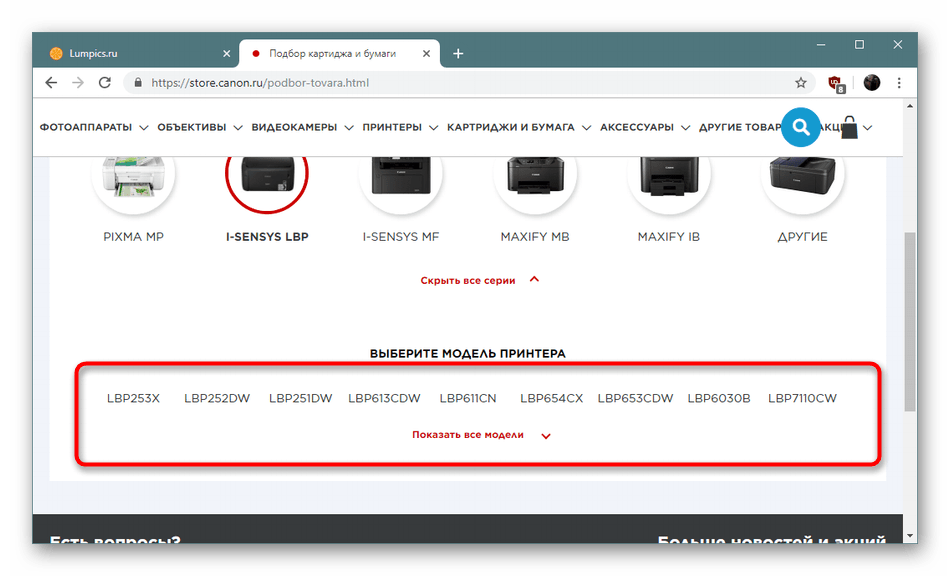This screenshot has width=950, height=576.
Task: Open the ДРУГИЕ ТОВАРЫ menu
Action: point(740,127)
